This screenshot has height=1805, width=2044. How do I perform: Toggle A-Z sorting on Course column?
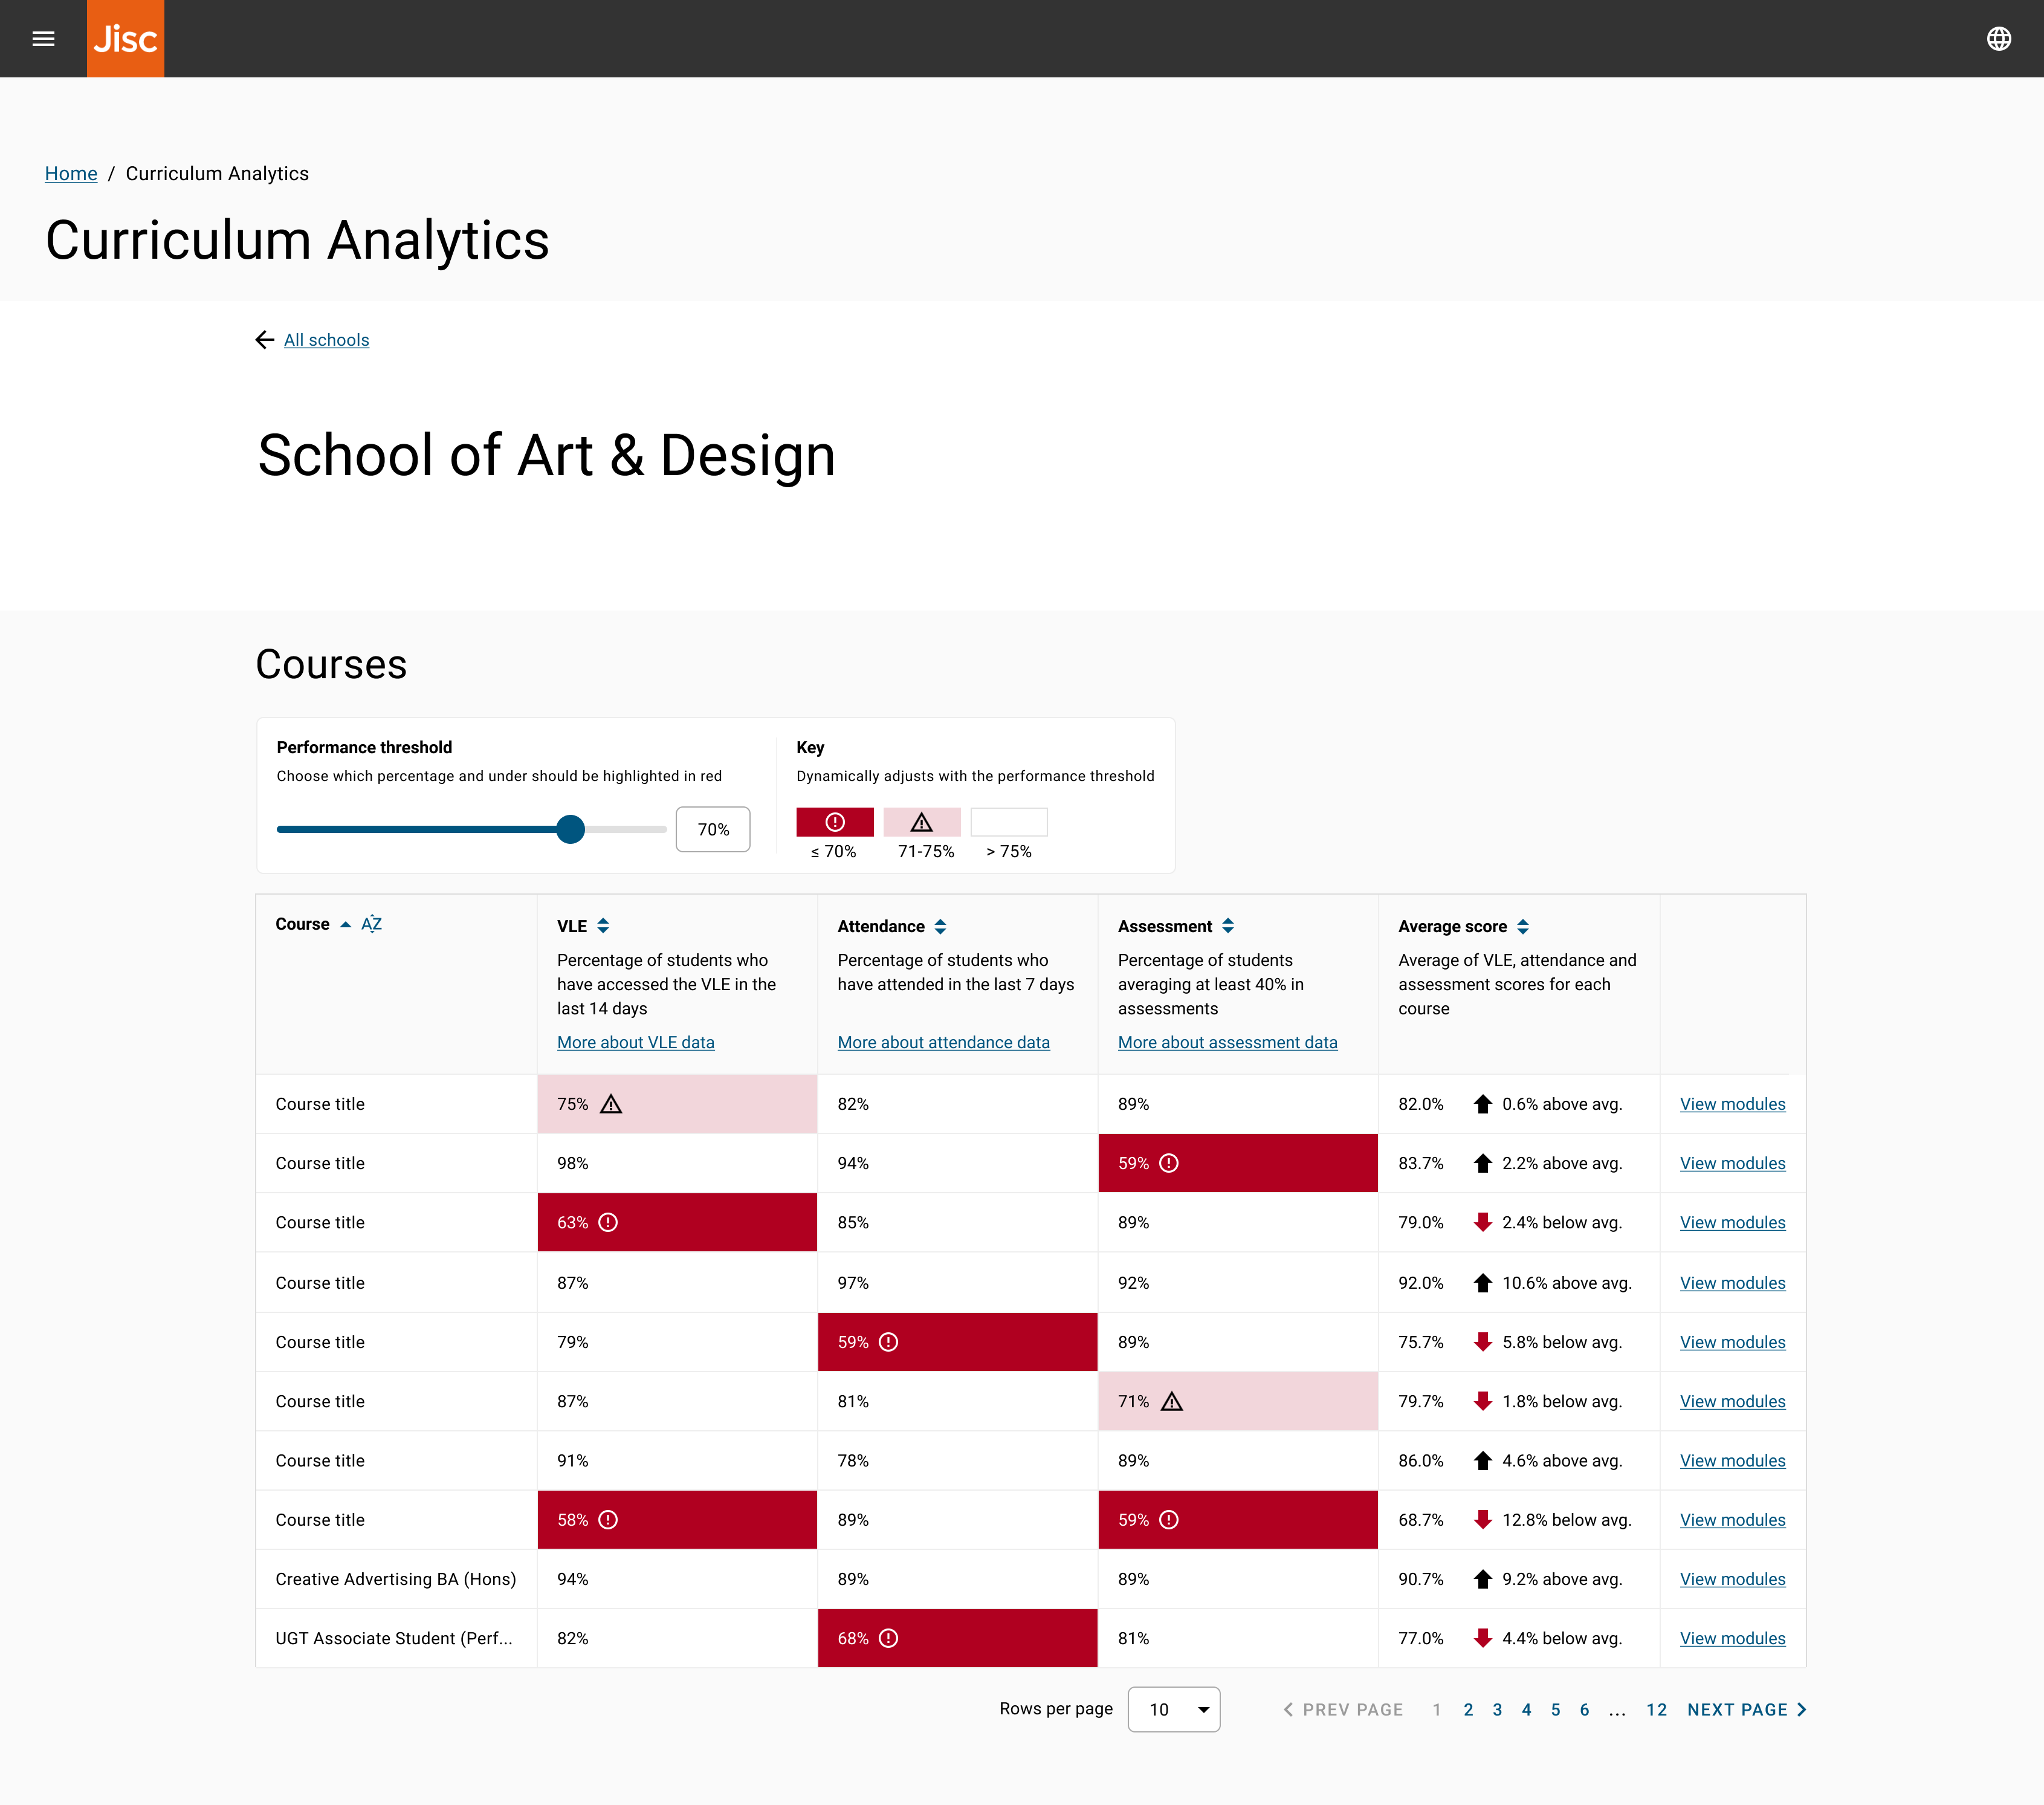coord(372,923)
